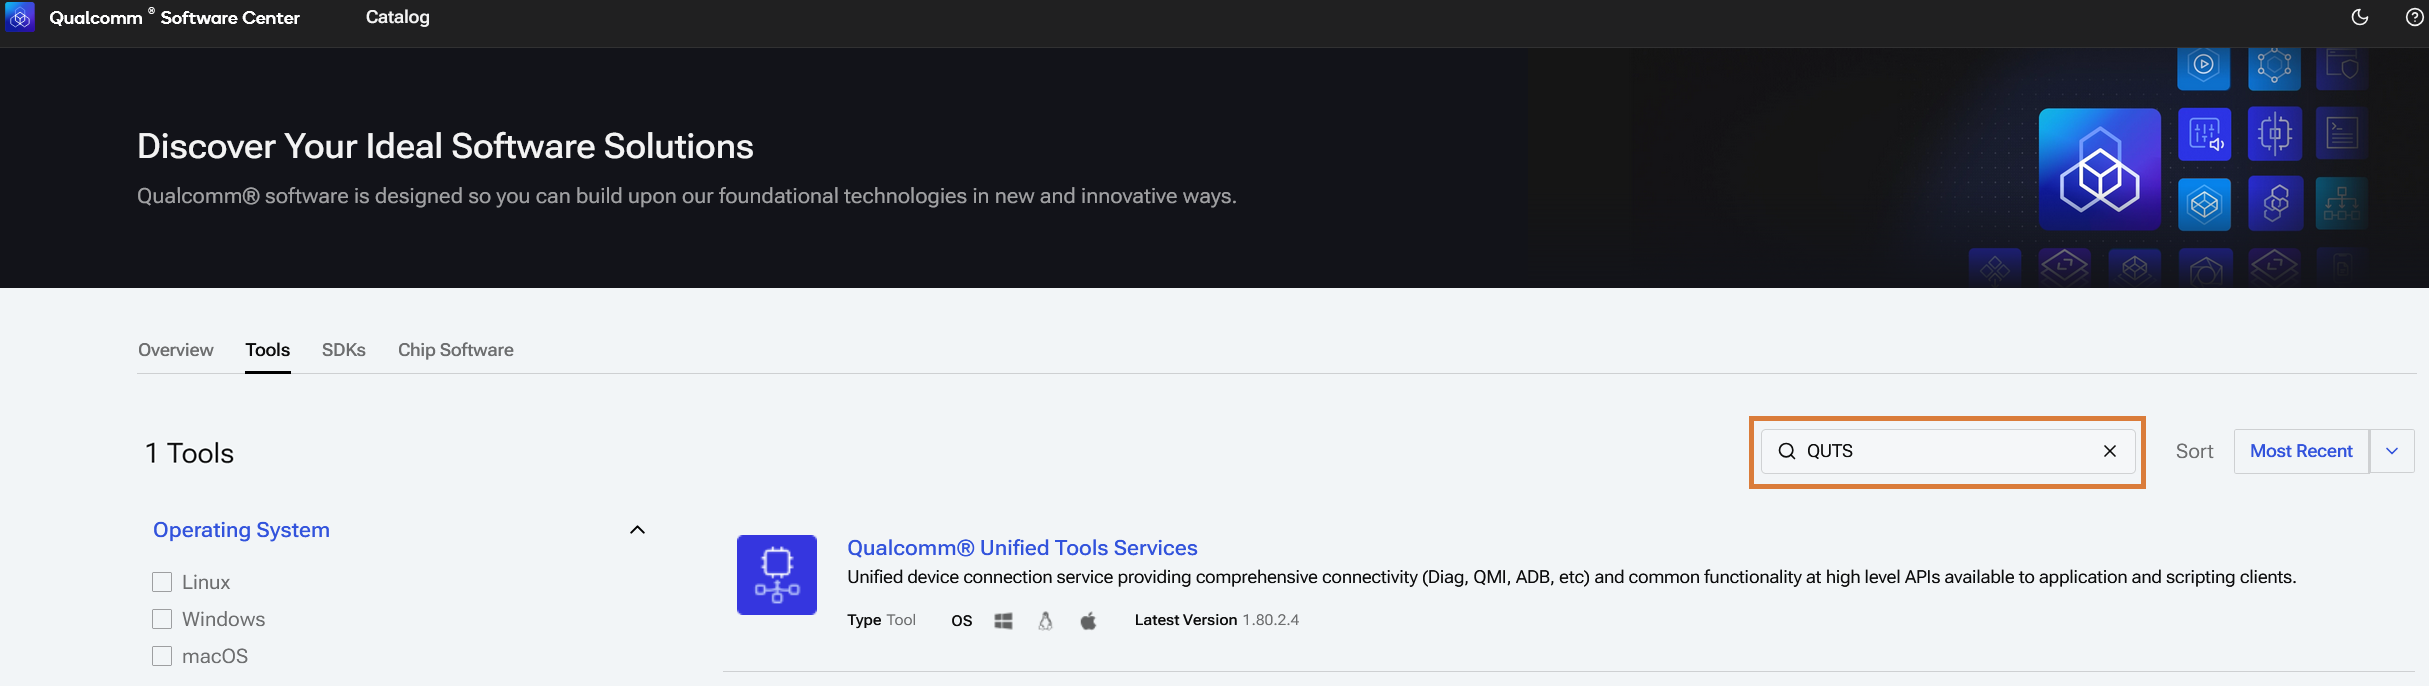2429x686 pixels.
Task: Clear the QUTS search with X icon
Action: point(2110,451)
